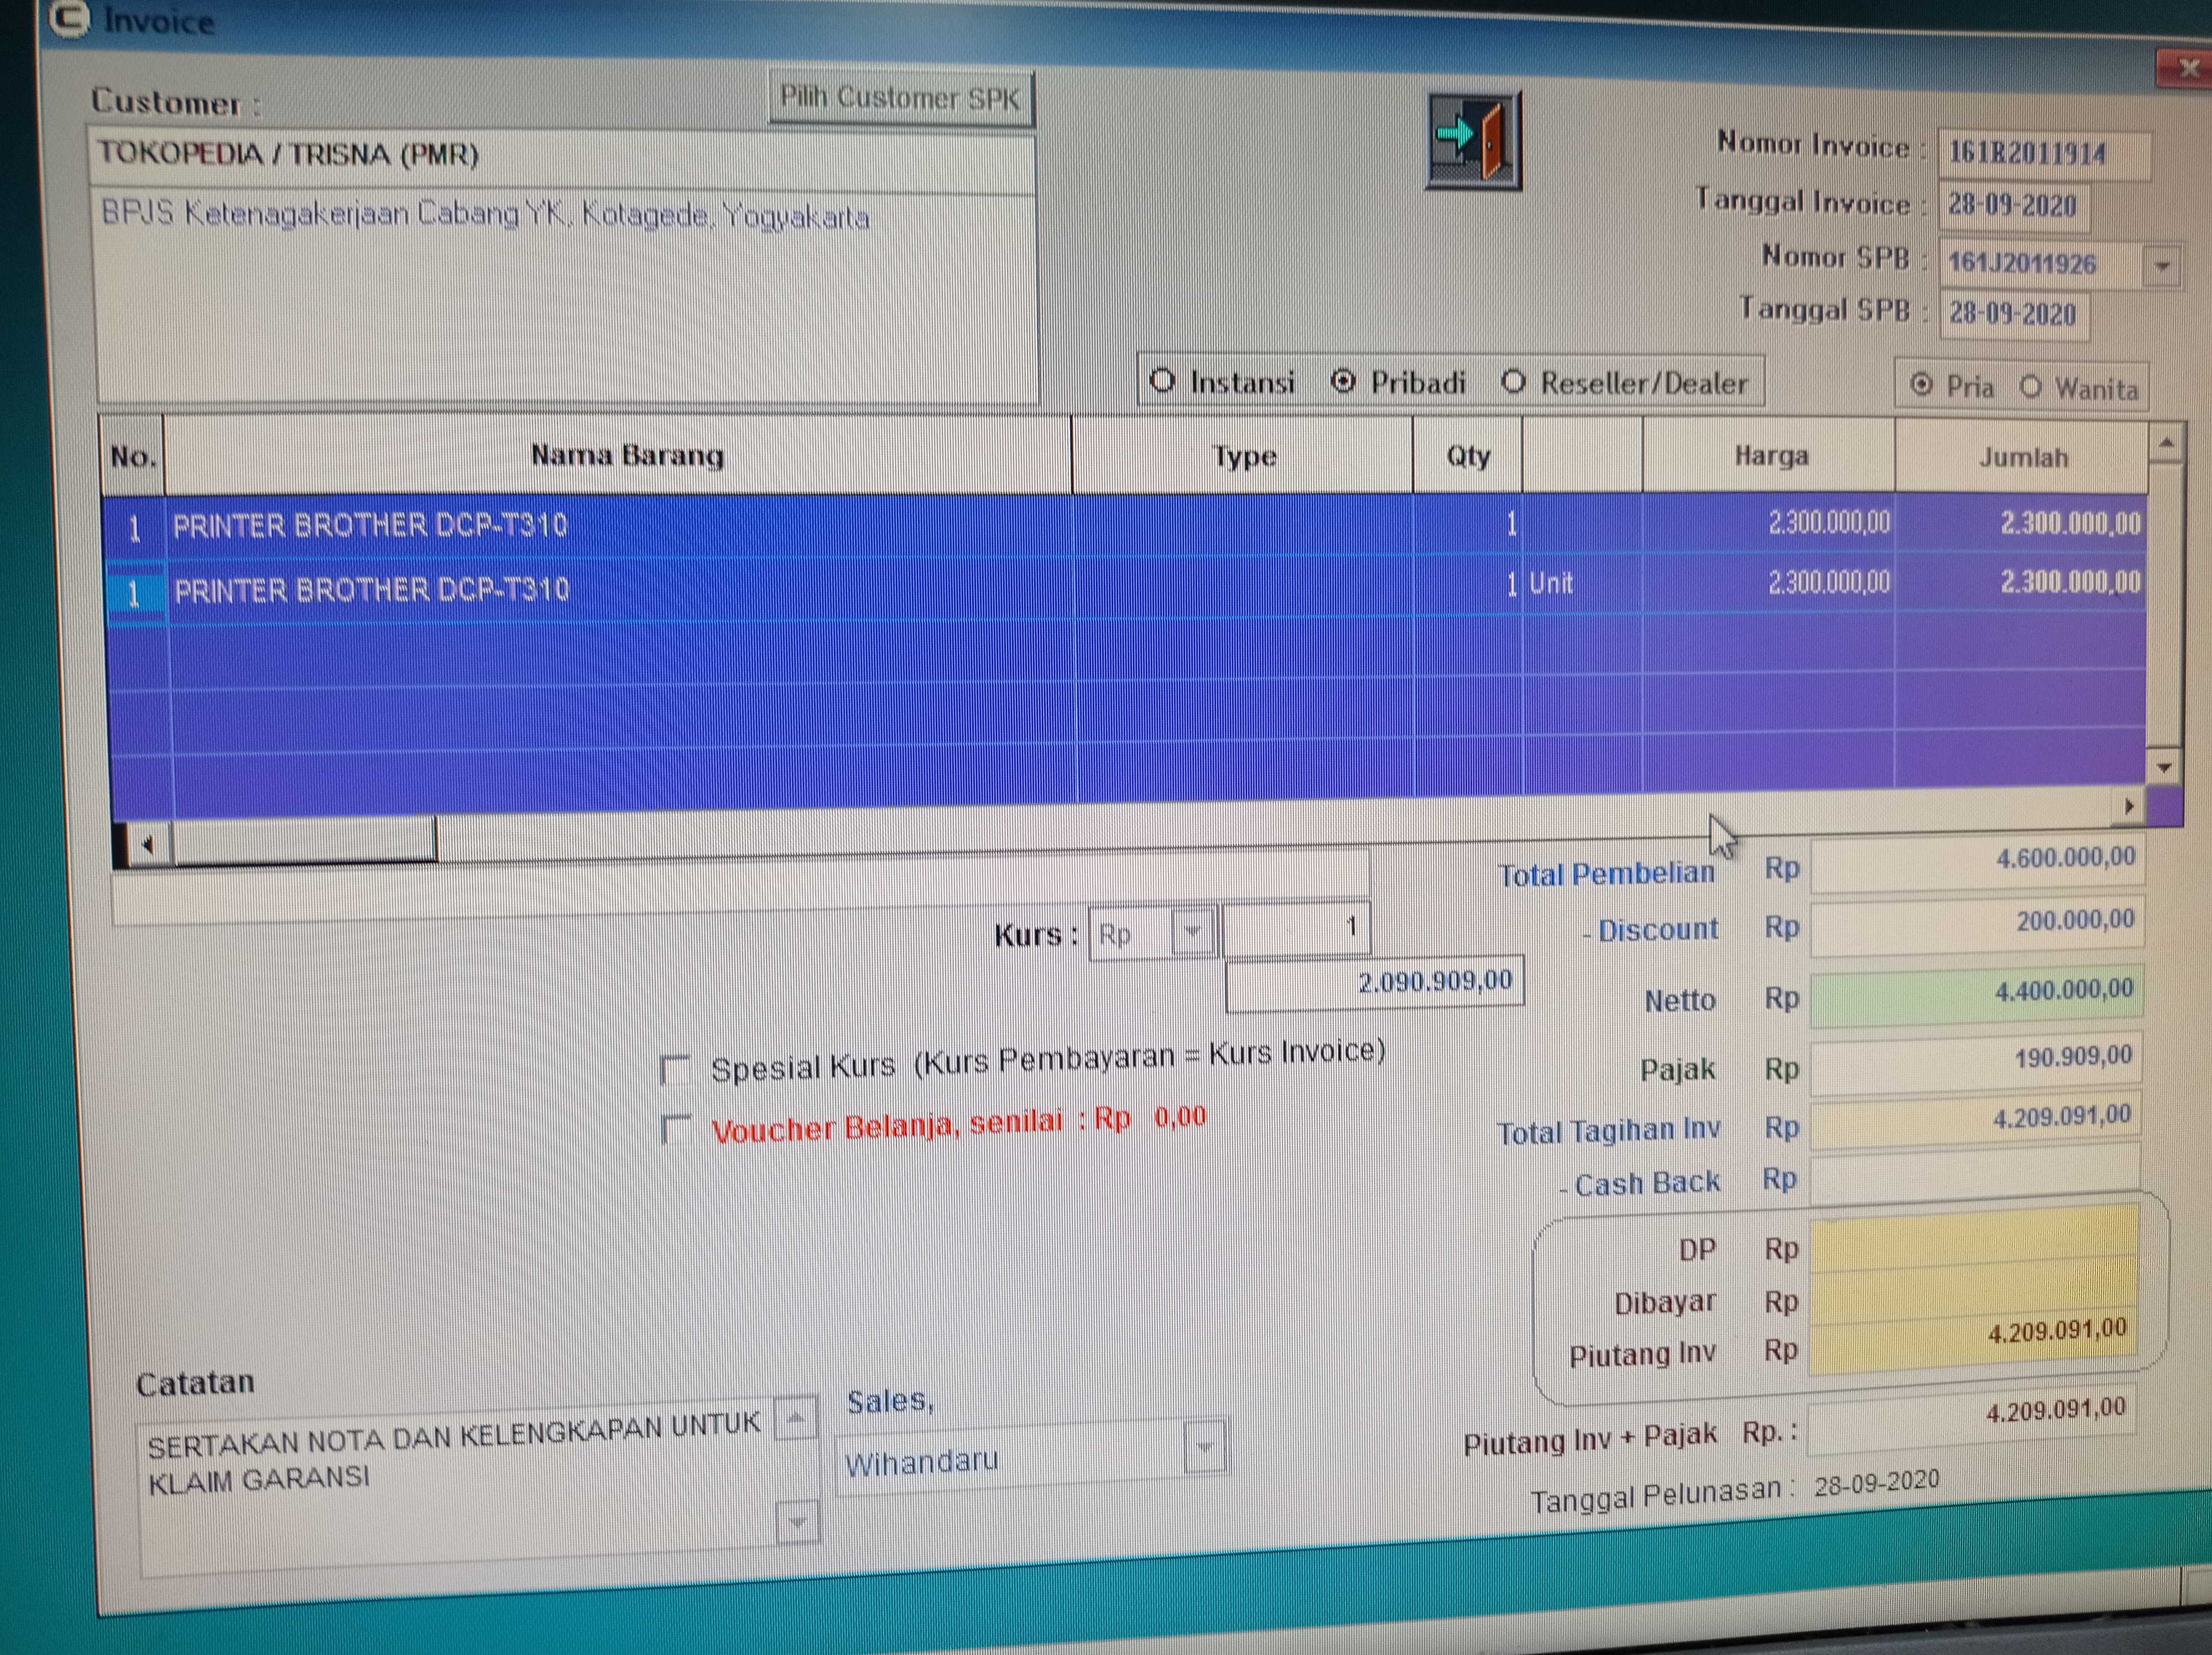
Task: Select the Wanita radio option
Action: (2030, 387)
